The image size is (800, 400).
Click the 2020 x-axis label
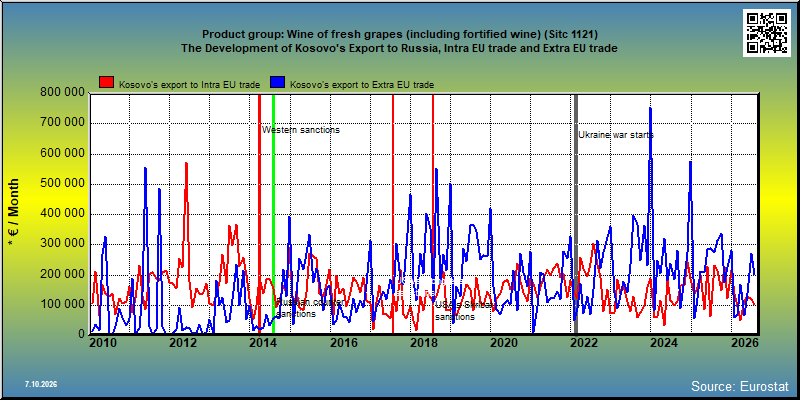(x=503, y=343)
